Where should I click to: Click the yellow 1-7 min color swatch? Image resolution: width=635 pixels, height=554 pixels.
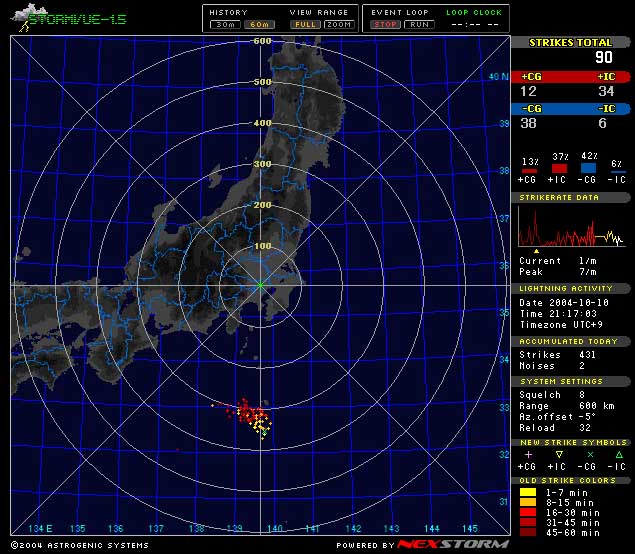click(x=529, y=492)
